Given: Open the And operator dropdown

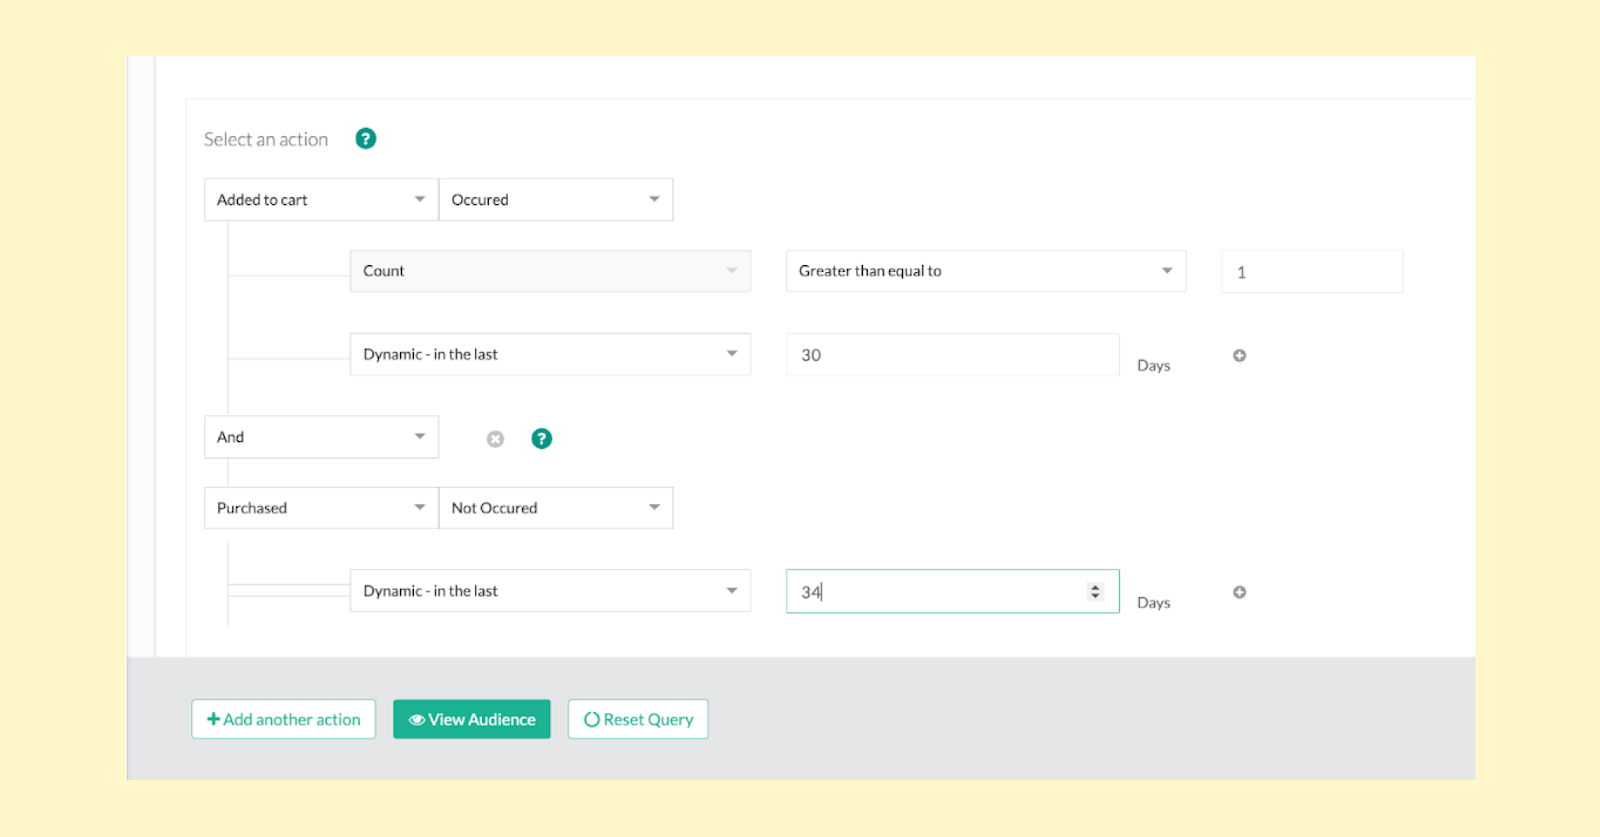Looking at the screenshot, I should pos(321,437).
